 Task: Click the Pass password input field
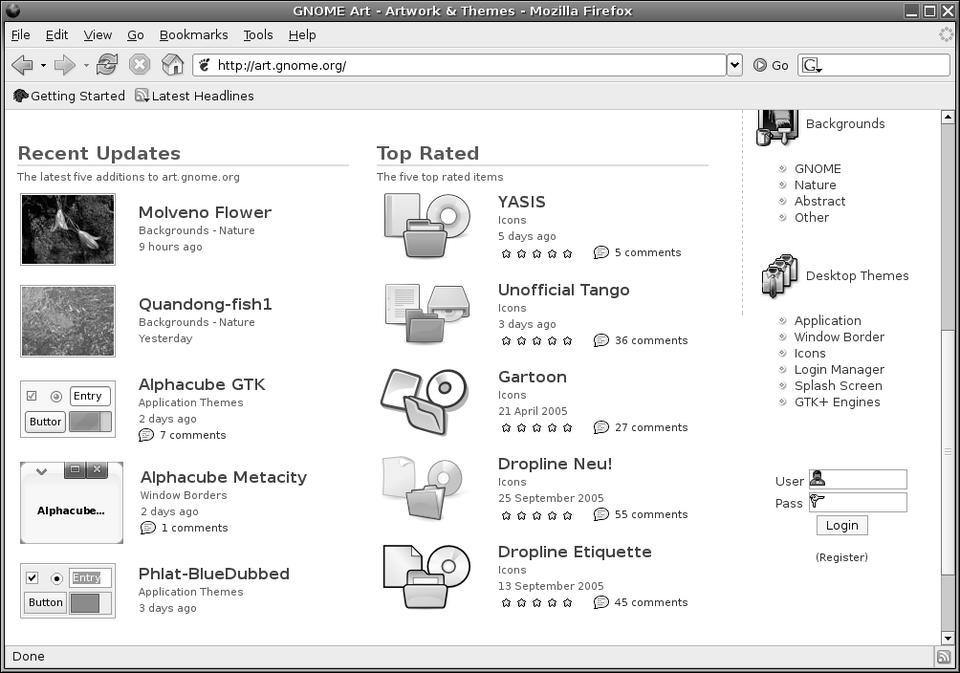[x=858, y=502]
